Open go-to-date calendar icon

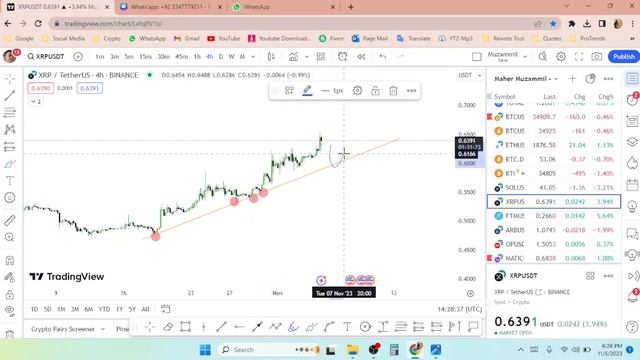pyautogui.click(x=165, y=309)
